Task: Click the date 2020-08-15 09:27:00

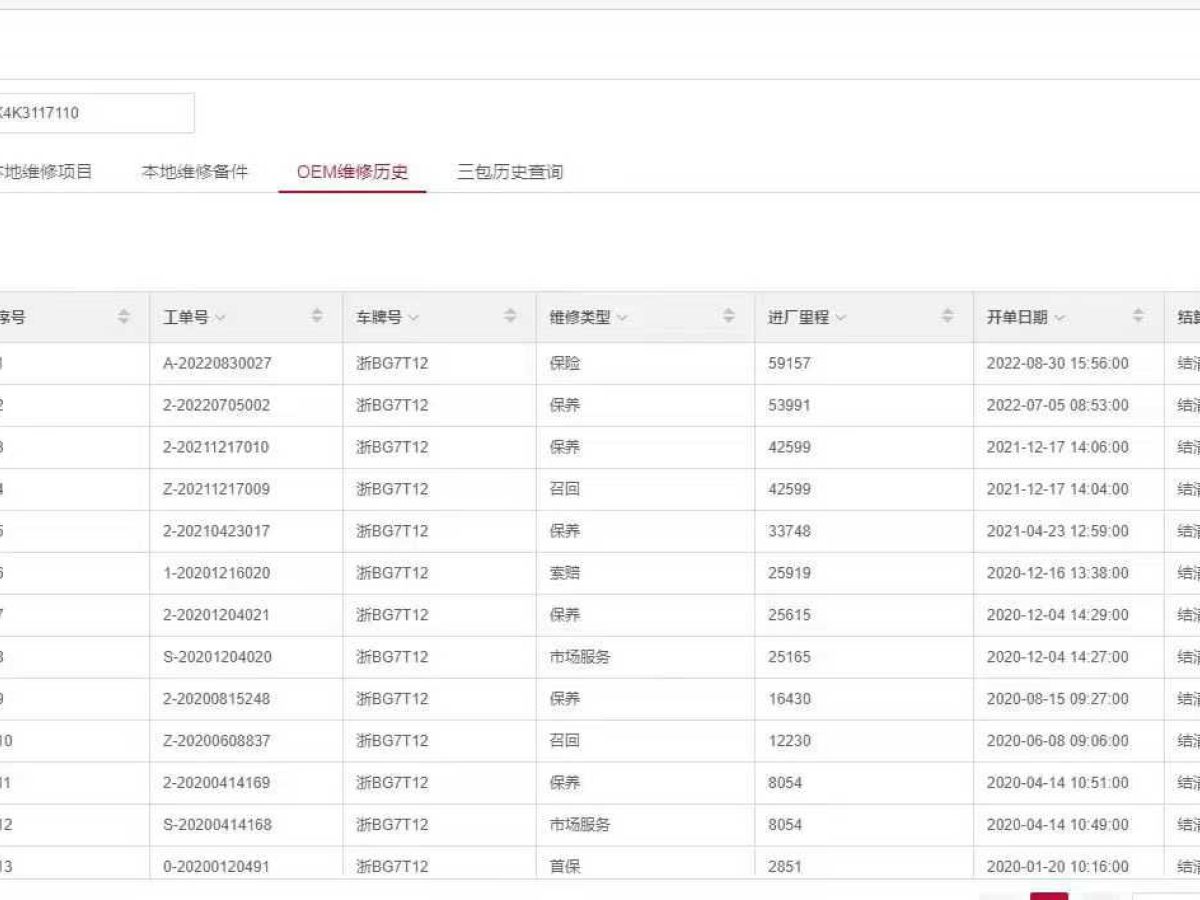Action: click(x=1058, y=699)
